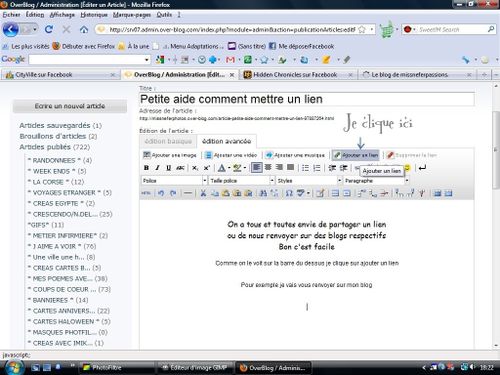Click the find binoculars icon
The width and height of the screenshot is (500, 375).
pos(263,193)
